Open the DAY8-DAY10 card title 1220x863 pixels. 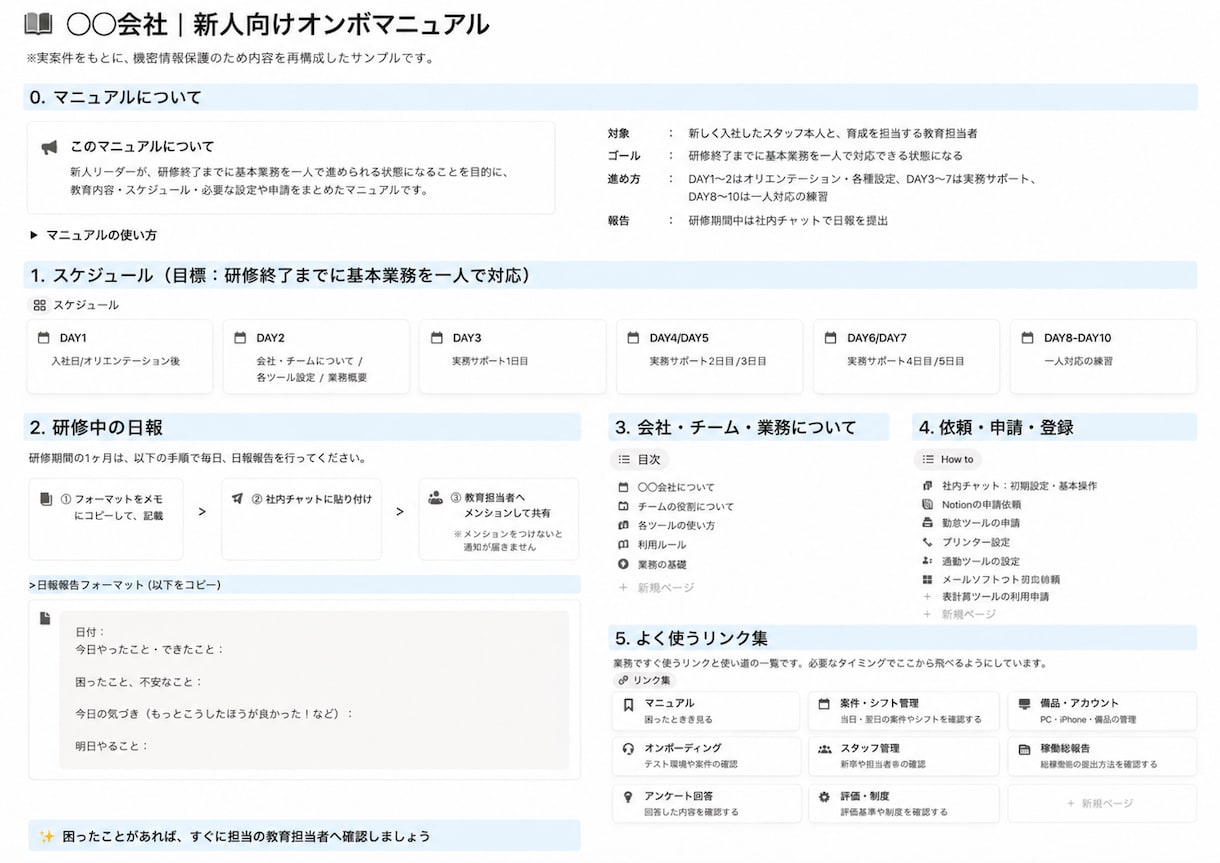point(1077,338)
